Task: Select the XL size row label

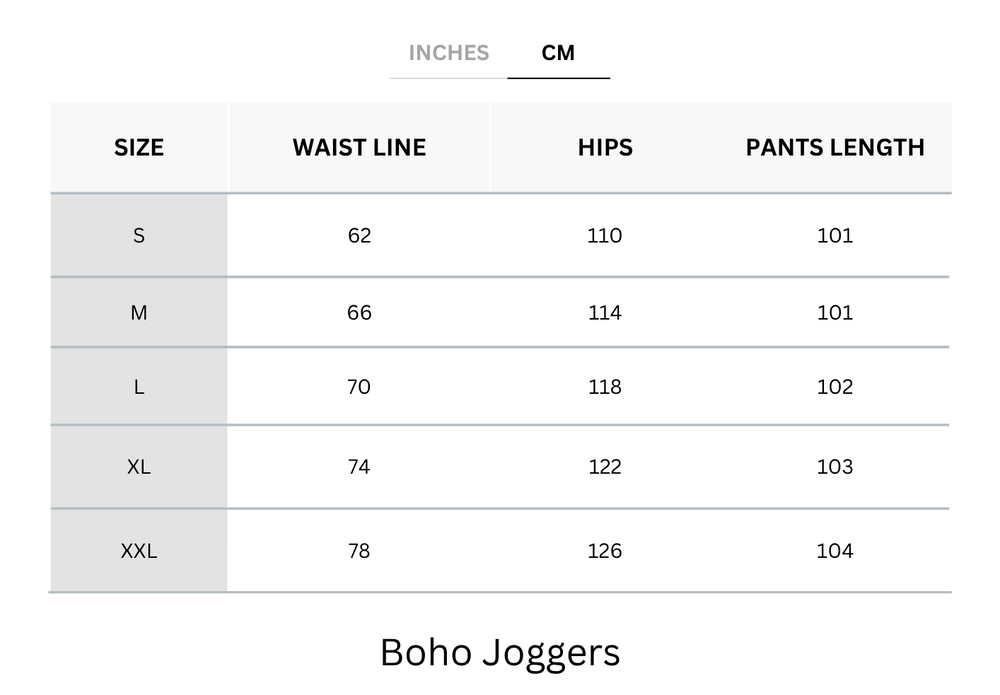Action: 139,467
